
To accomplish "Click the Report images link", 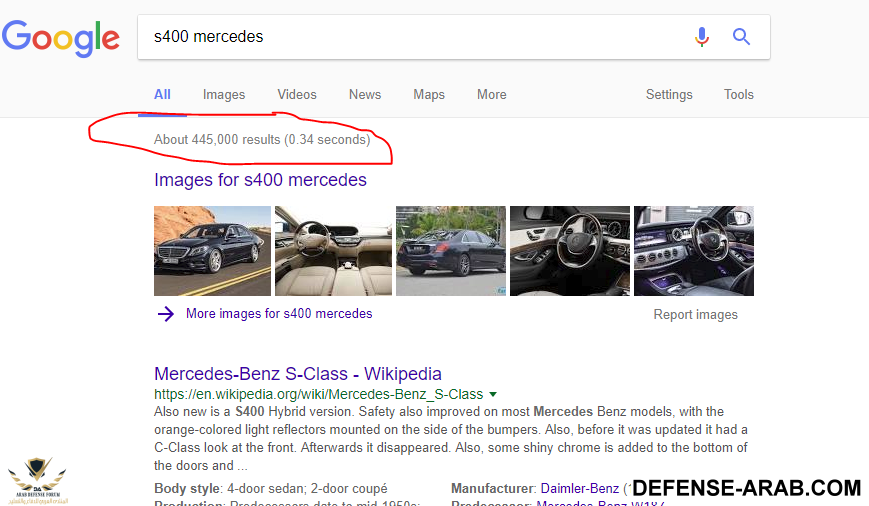I will coord(695,314).
